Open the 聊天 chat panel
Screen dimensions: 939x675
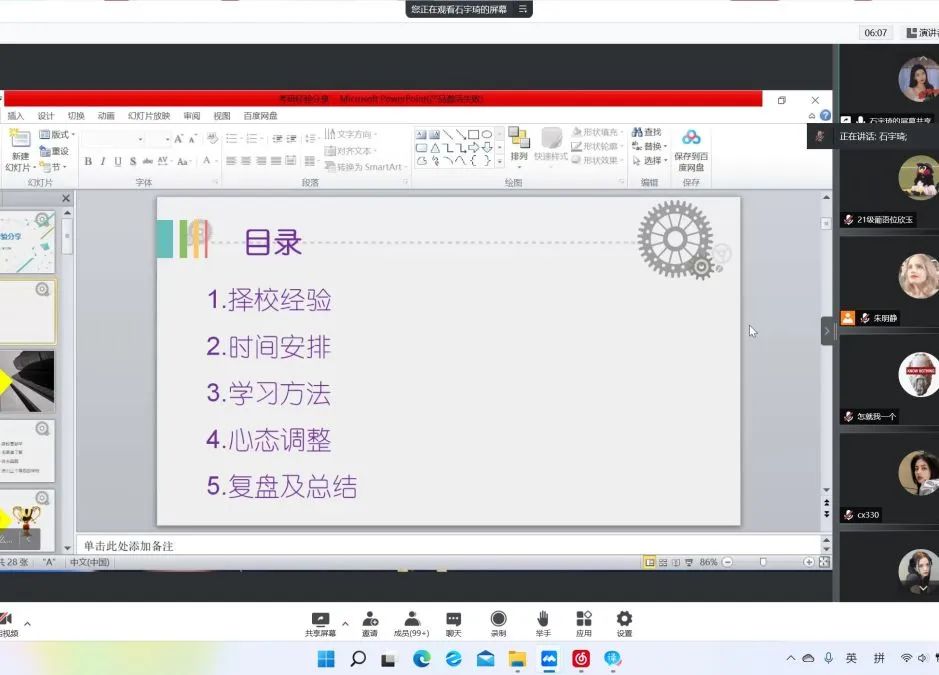point(453,623)
